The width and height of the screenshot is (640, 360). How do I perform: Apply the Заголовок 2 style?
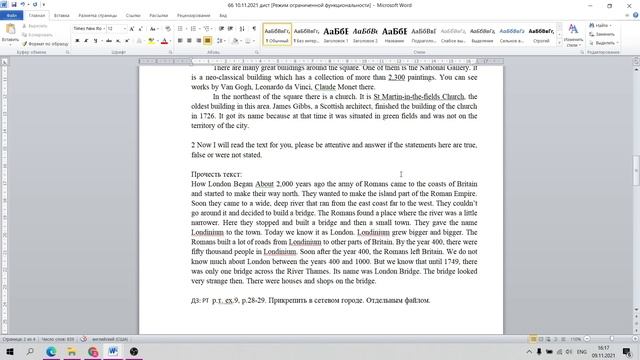[x=365, y=34]
